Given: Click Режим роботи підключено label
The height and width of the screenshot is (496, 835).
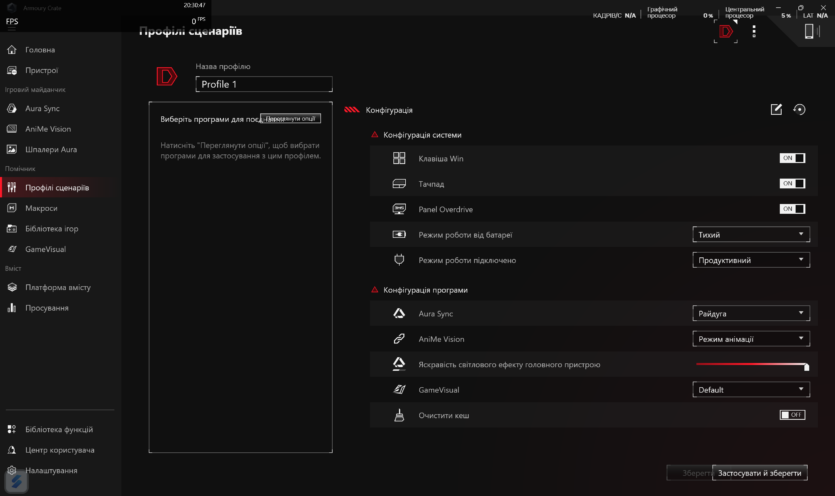Looking at the screenshot, I should [467, 260].
